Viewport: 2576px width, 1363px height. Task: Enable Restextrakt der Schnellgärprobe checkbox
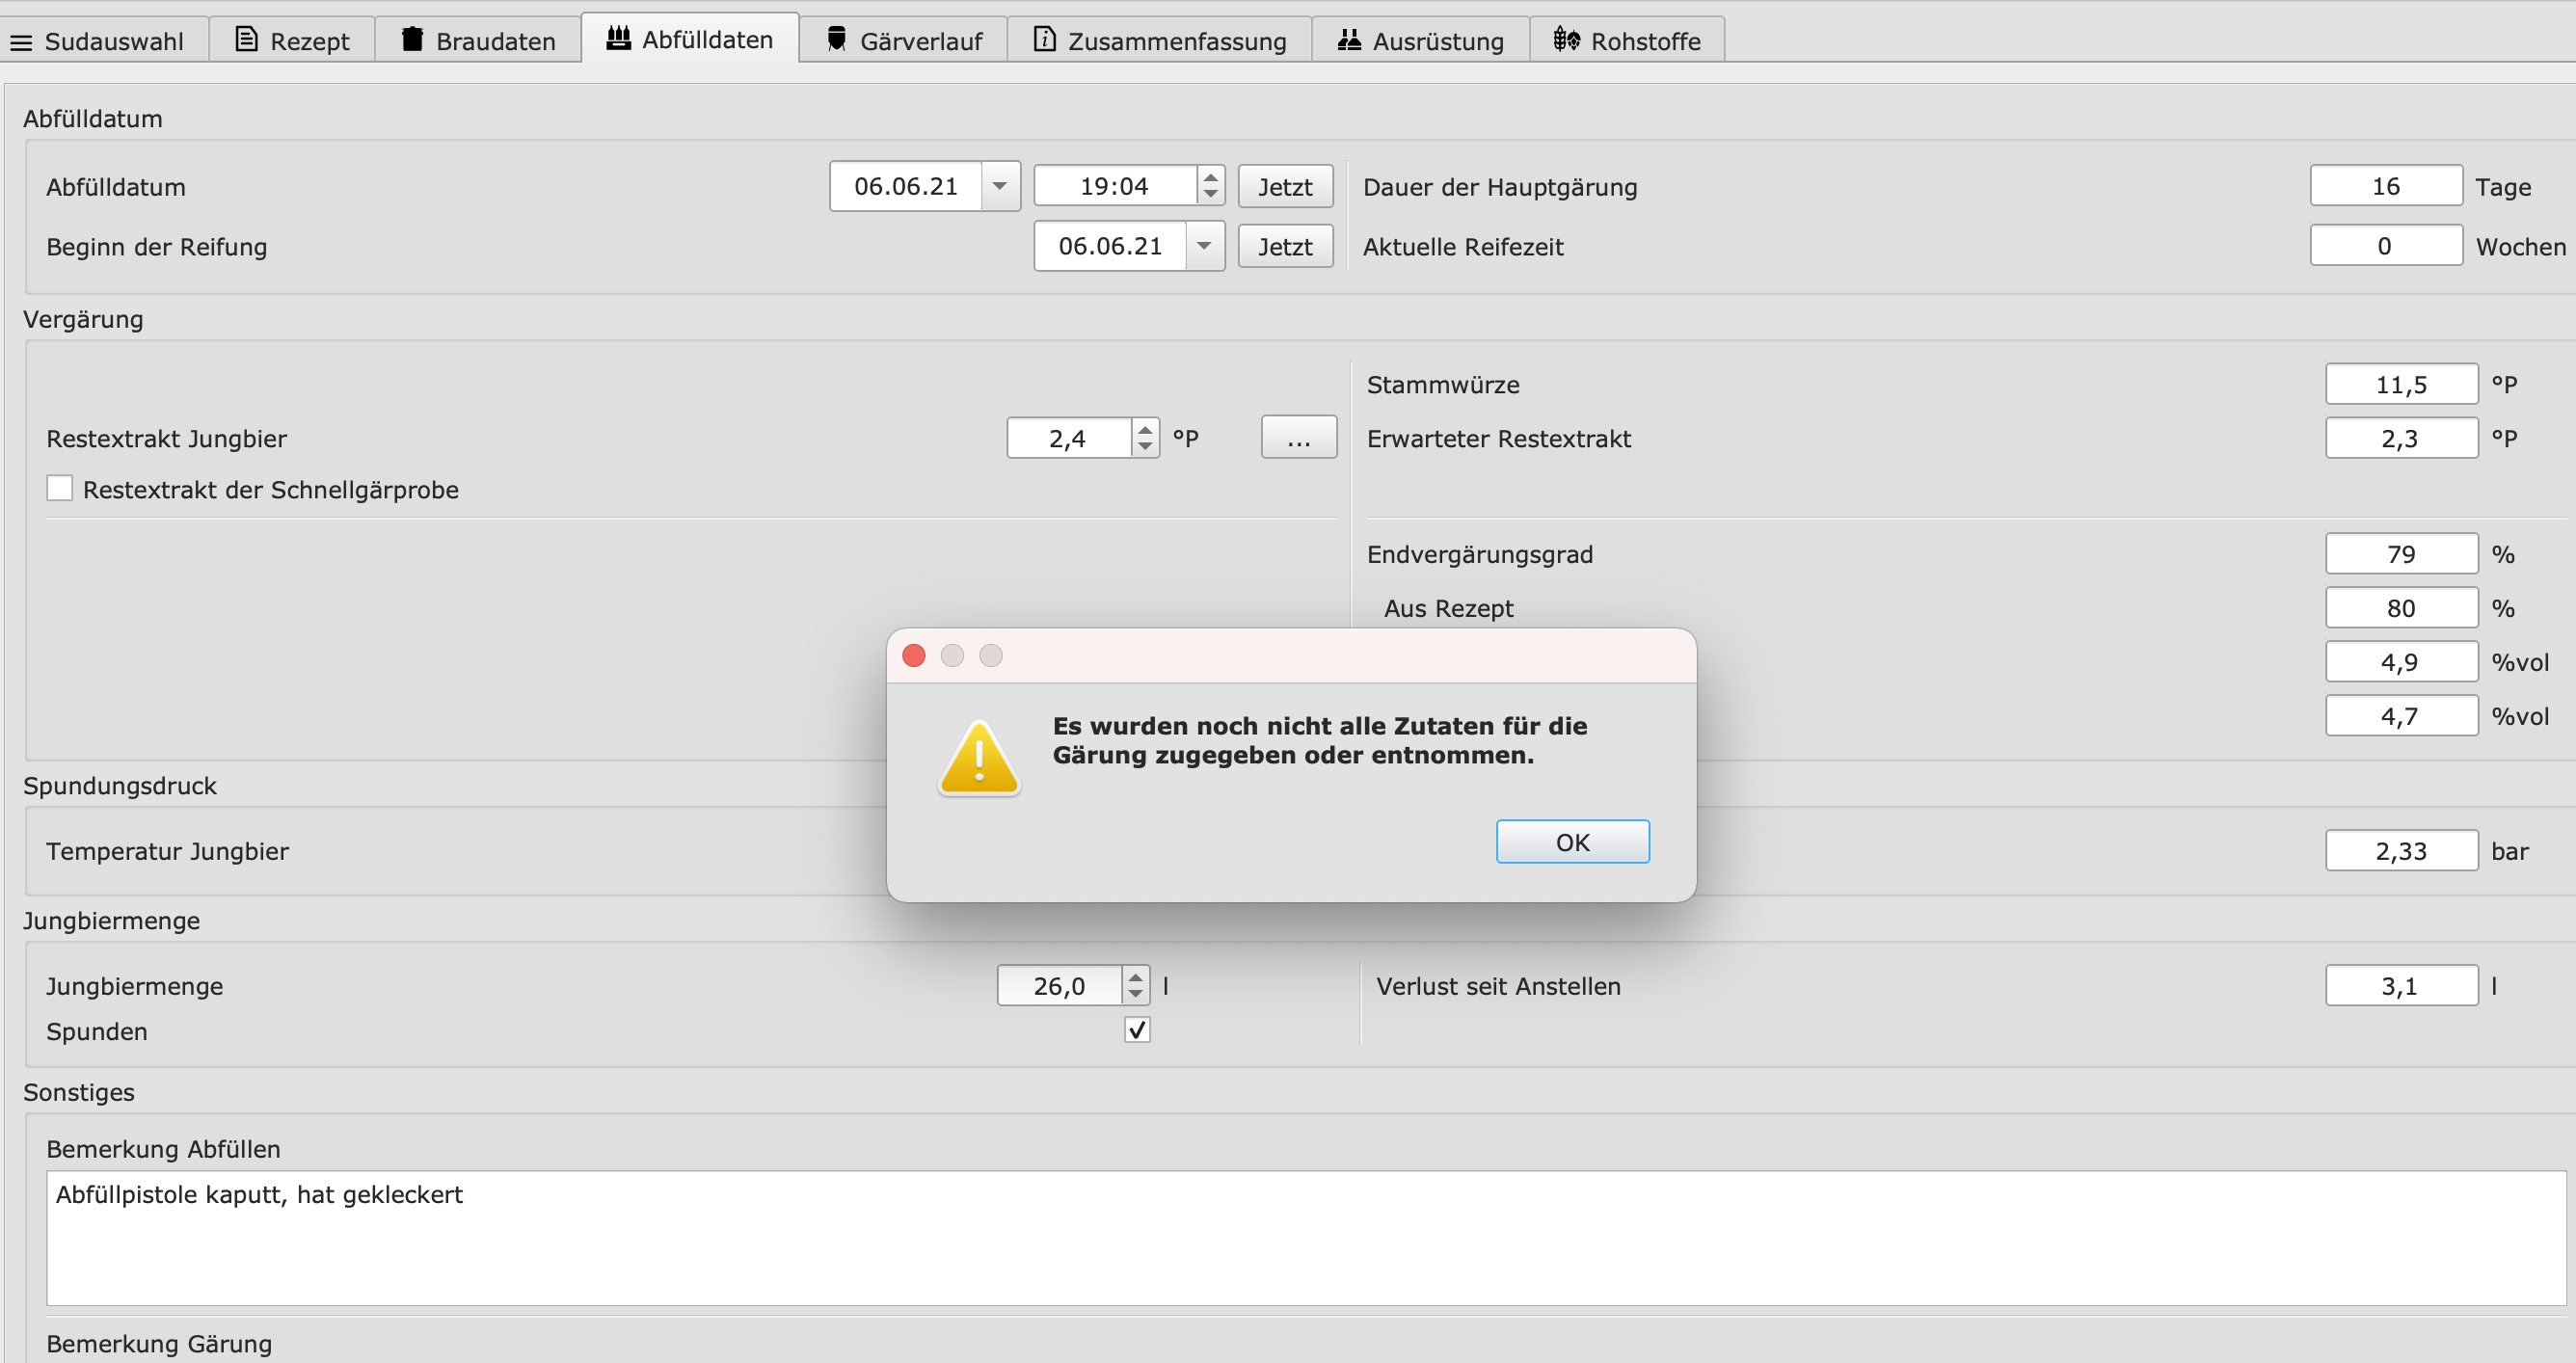click(60, 488)
